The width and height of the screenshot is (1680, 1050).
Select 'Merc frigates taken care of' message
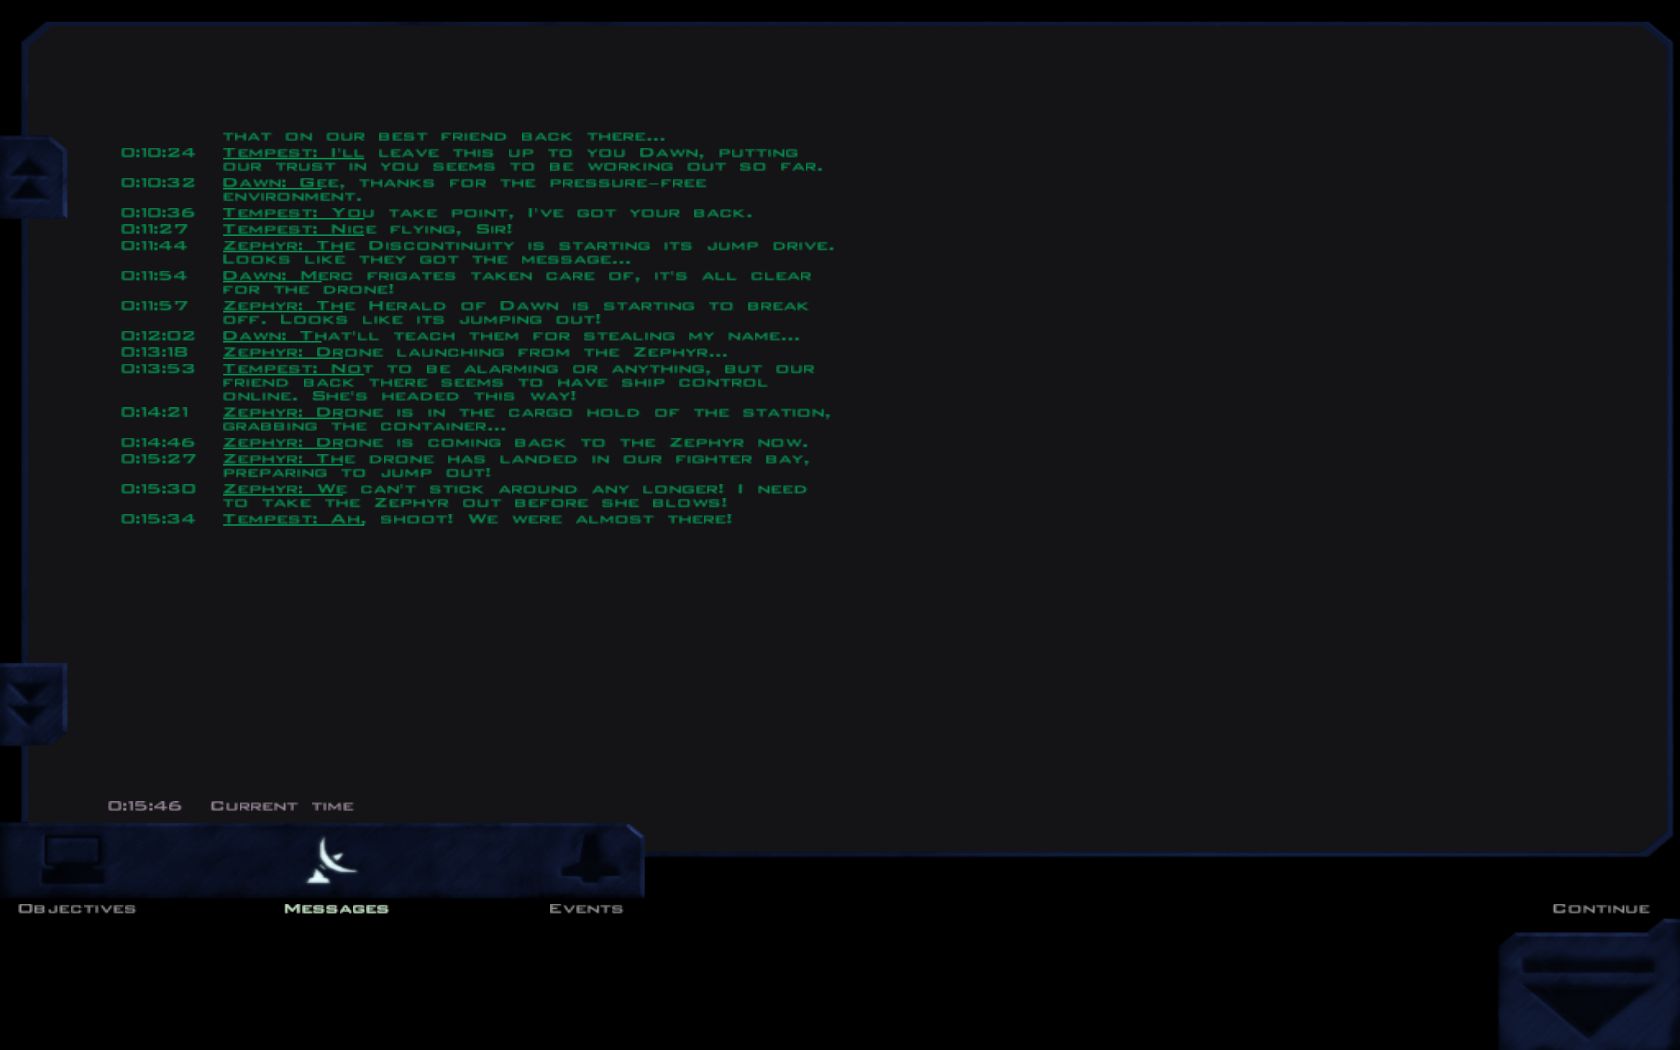coord(466,282)
